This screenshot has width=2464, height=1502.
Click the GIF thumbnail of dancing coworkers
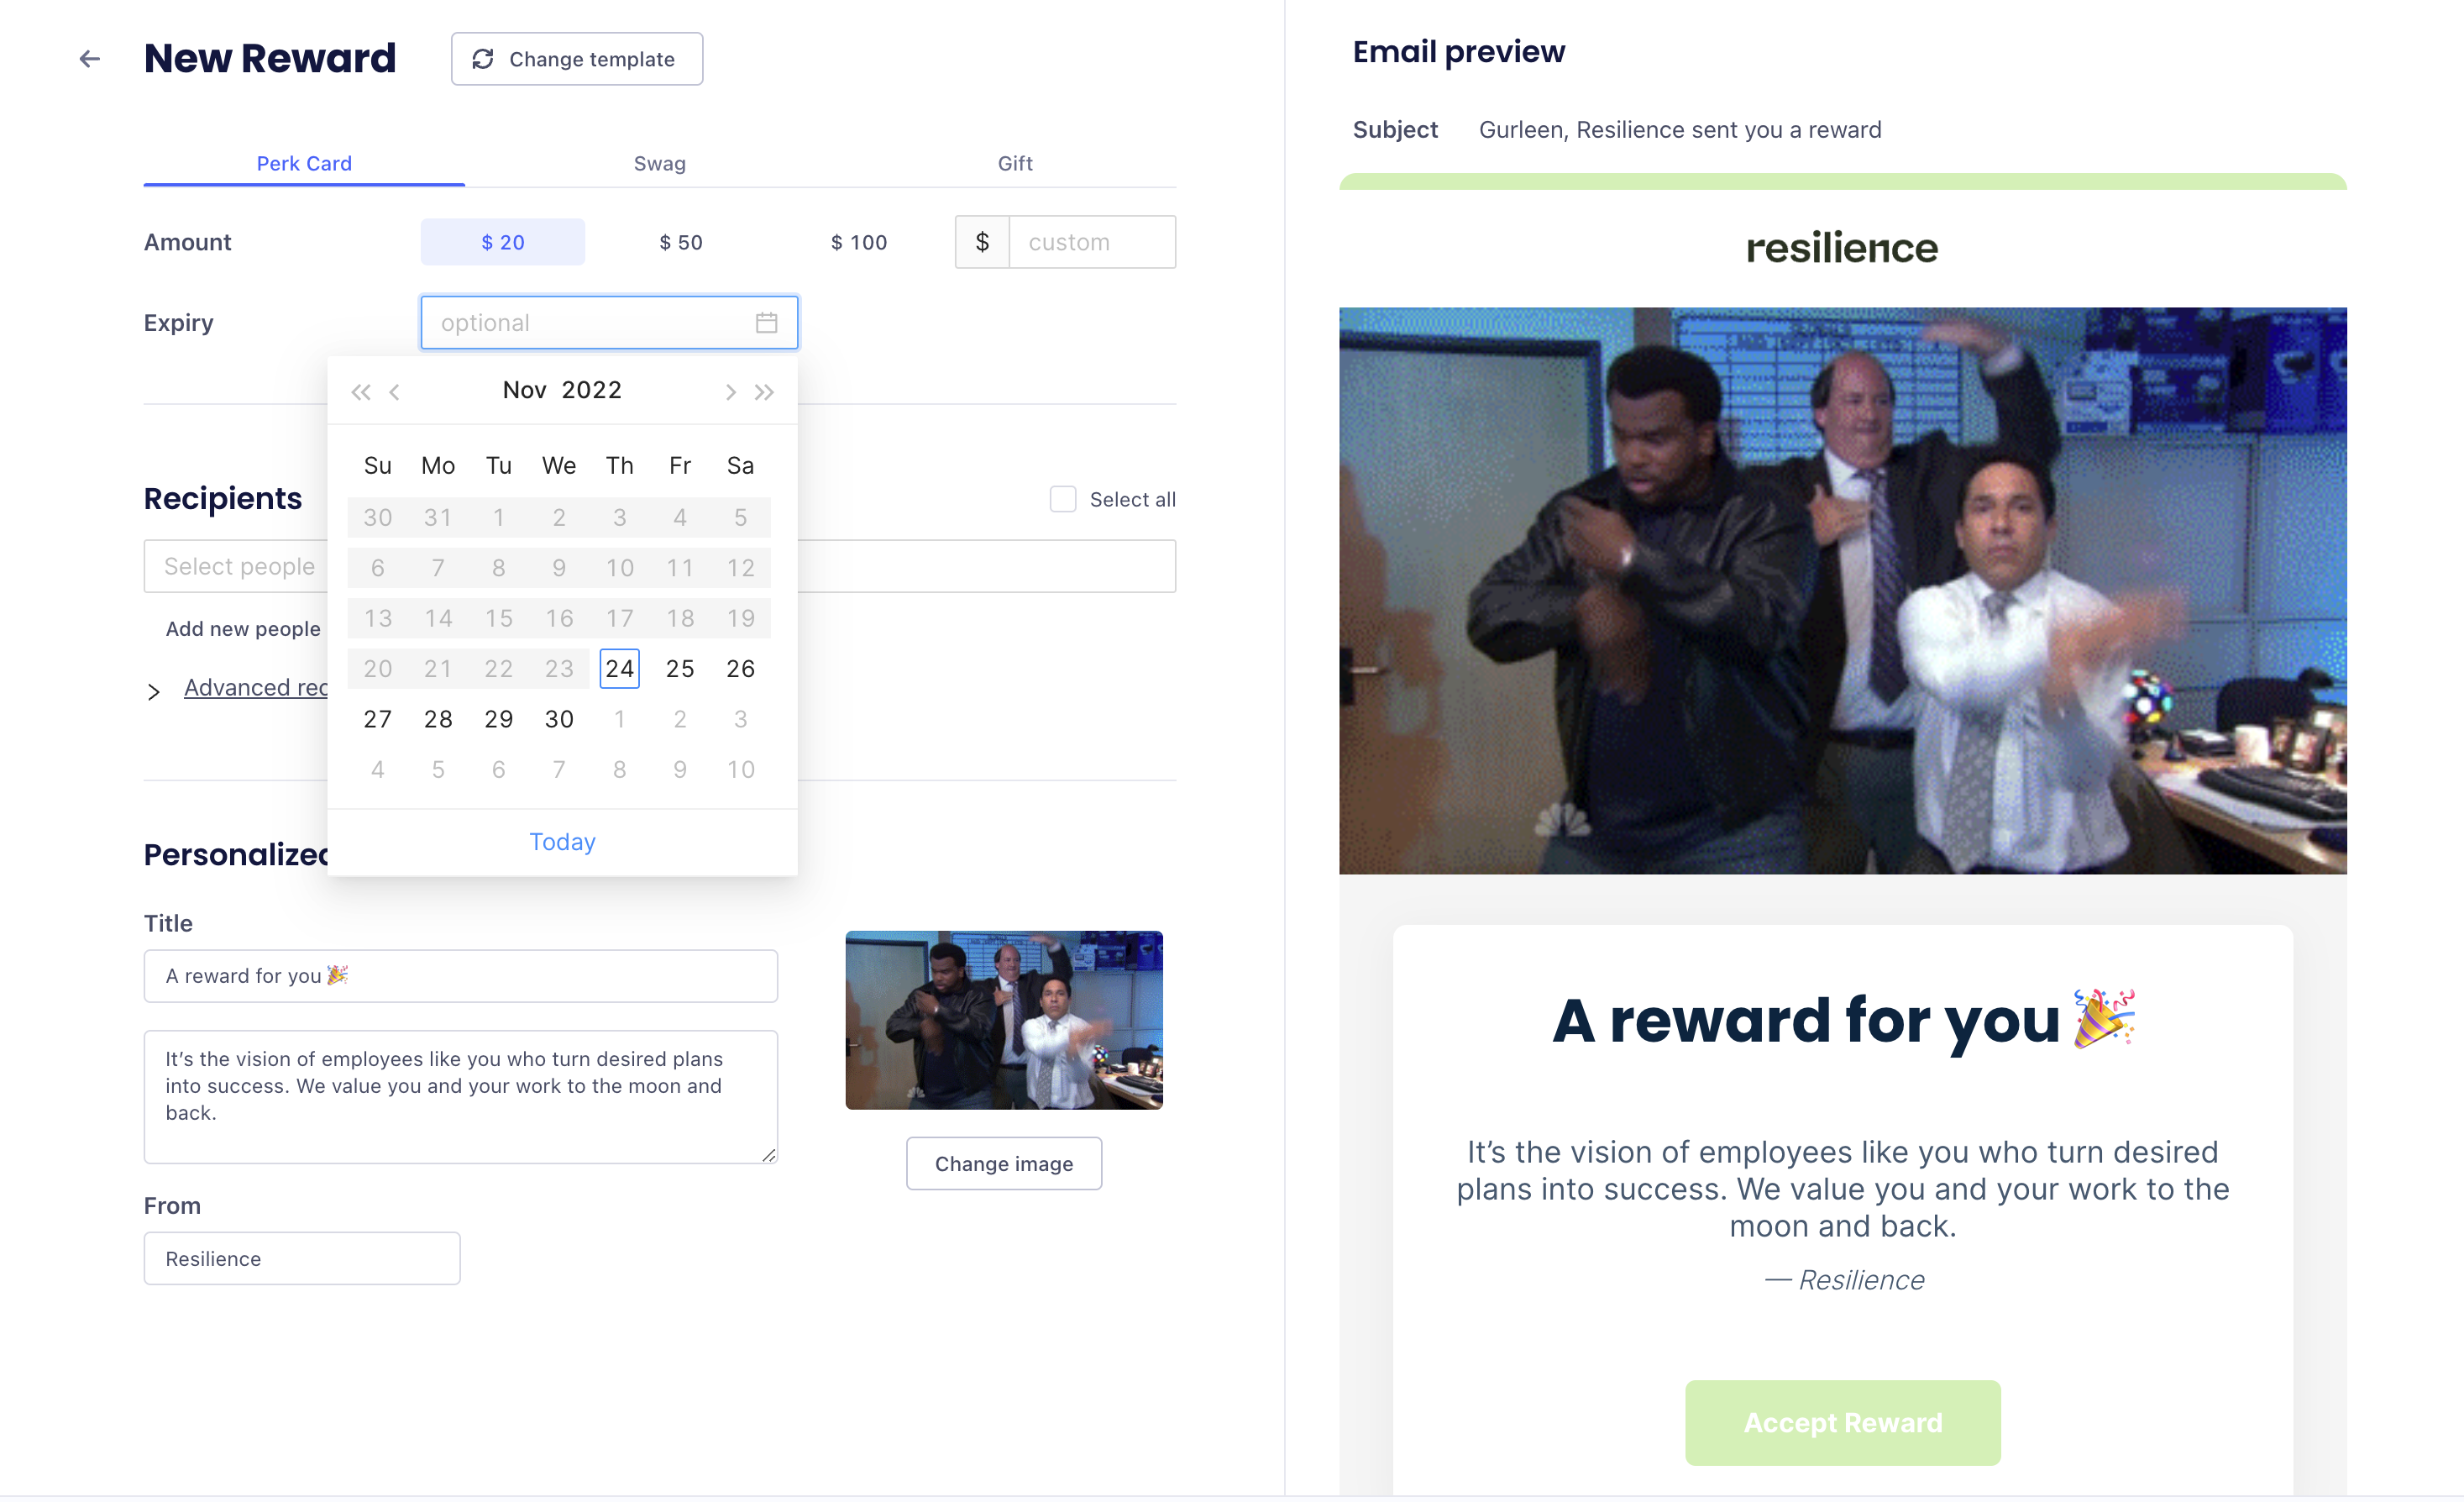tap(1005, 1020)
